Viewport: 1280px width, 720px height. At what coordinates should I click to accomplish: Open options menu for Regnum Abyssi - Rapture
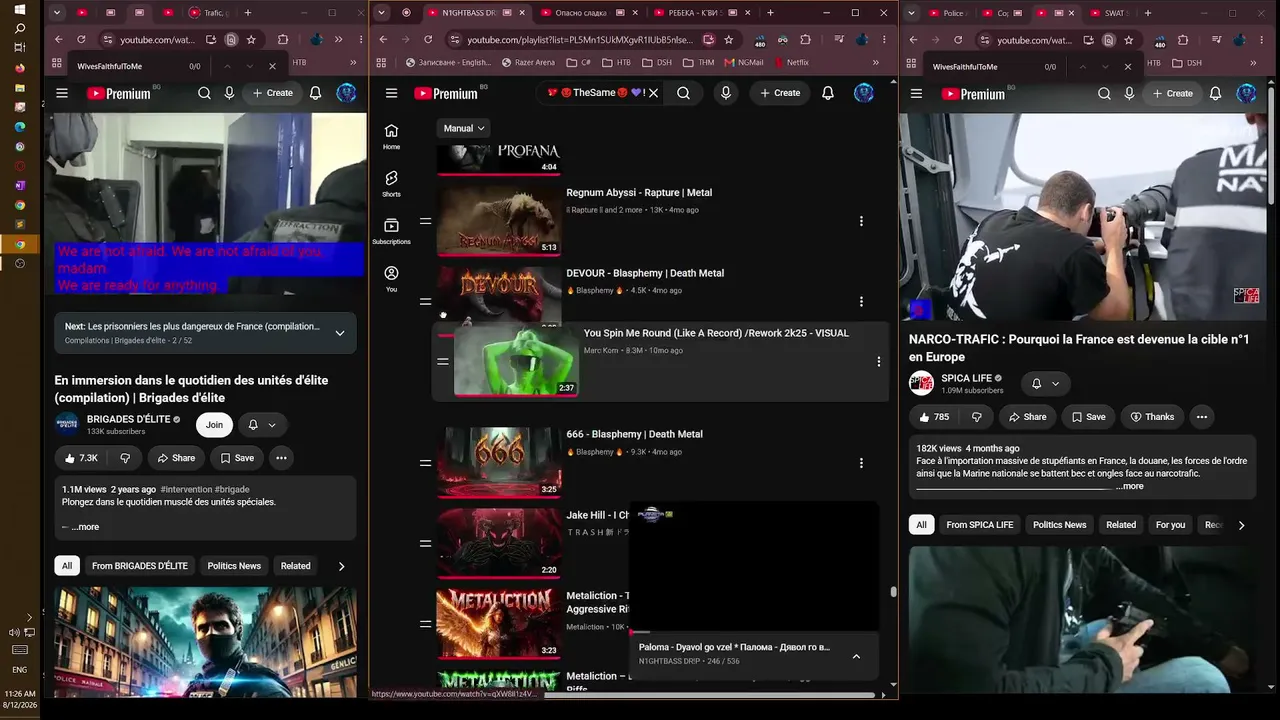tap(861, 221)
